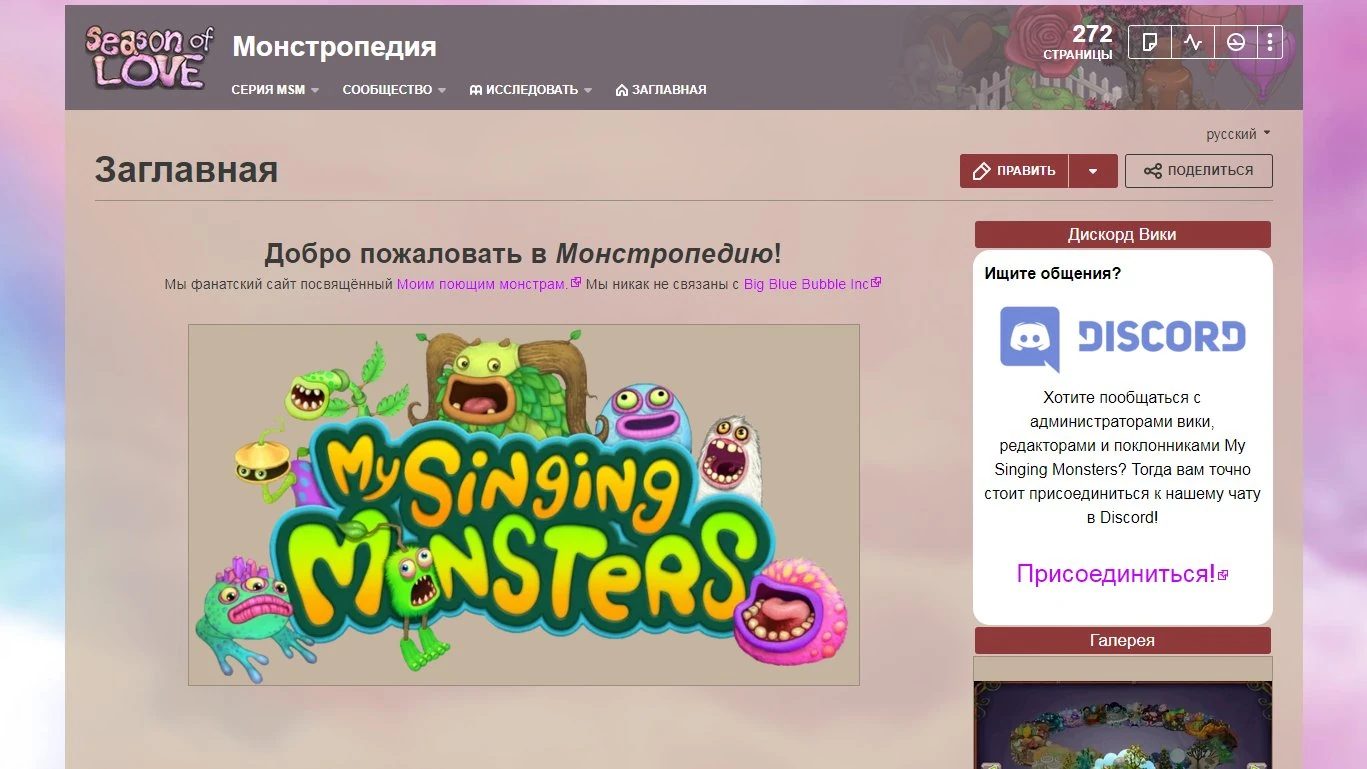The image size is (1367, 769).
Task: Expand the СООБЩЕСТВО navigation menu
Action: pos(394,90)
